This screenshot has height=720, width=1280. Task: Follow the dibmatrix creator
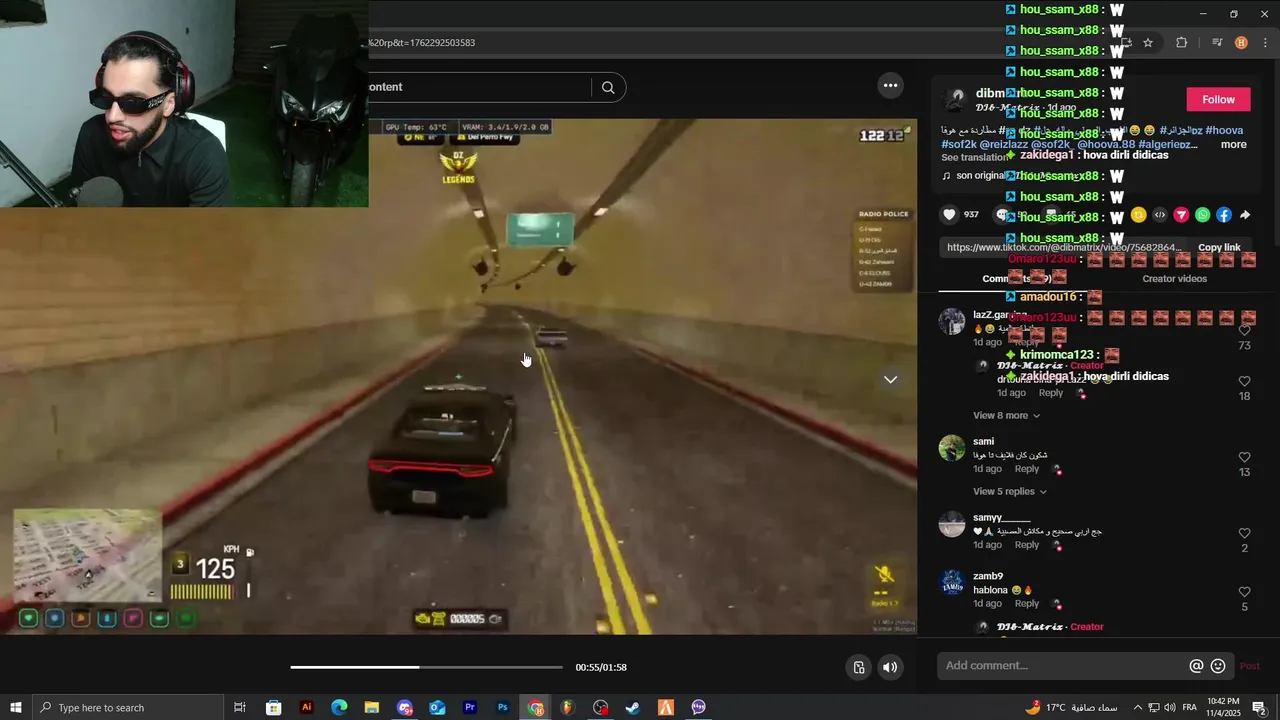pyautogui.click(x=1218, y=99)
